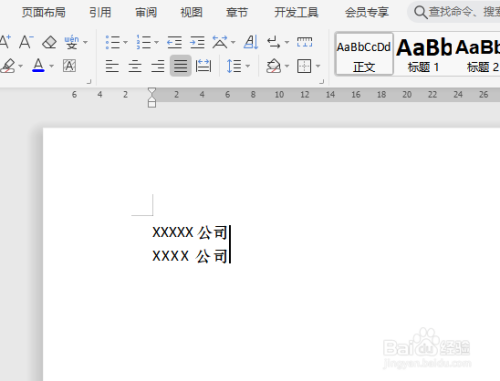This screenshot has height=381, width=500.
Task: Set line spacing
Action: 234,66
